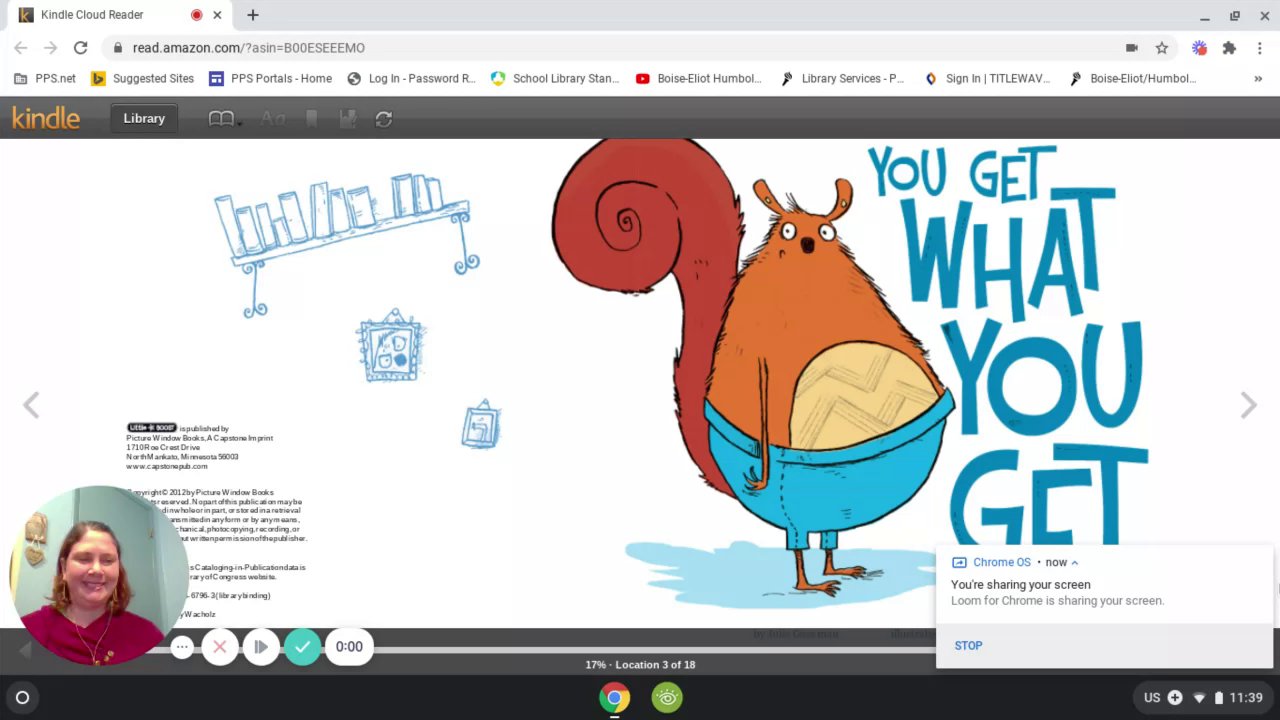Open Loom recorder more options button
1280x720 pixels.
[x=181, y=647]
